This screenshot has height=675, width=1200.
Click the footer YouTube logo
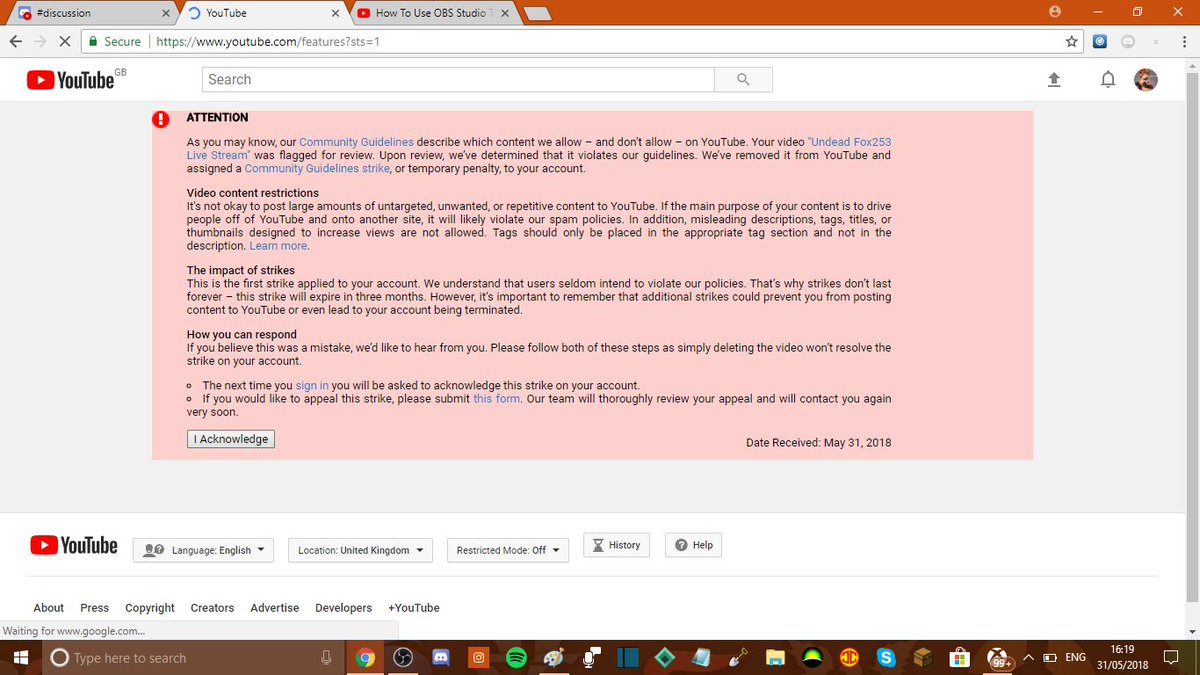pos(74,545)
